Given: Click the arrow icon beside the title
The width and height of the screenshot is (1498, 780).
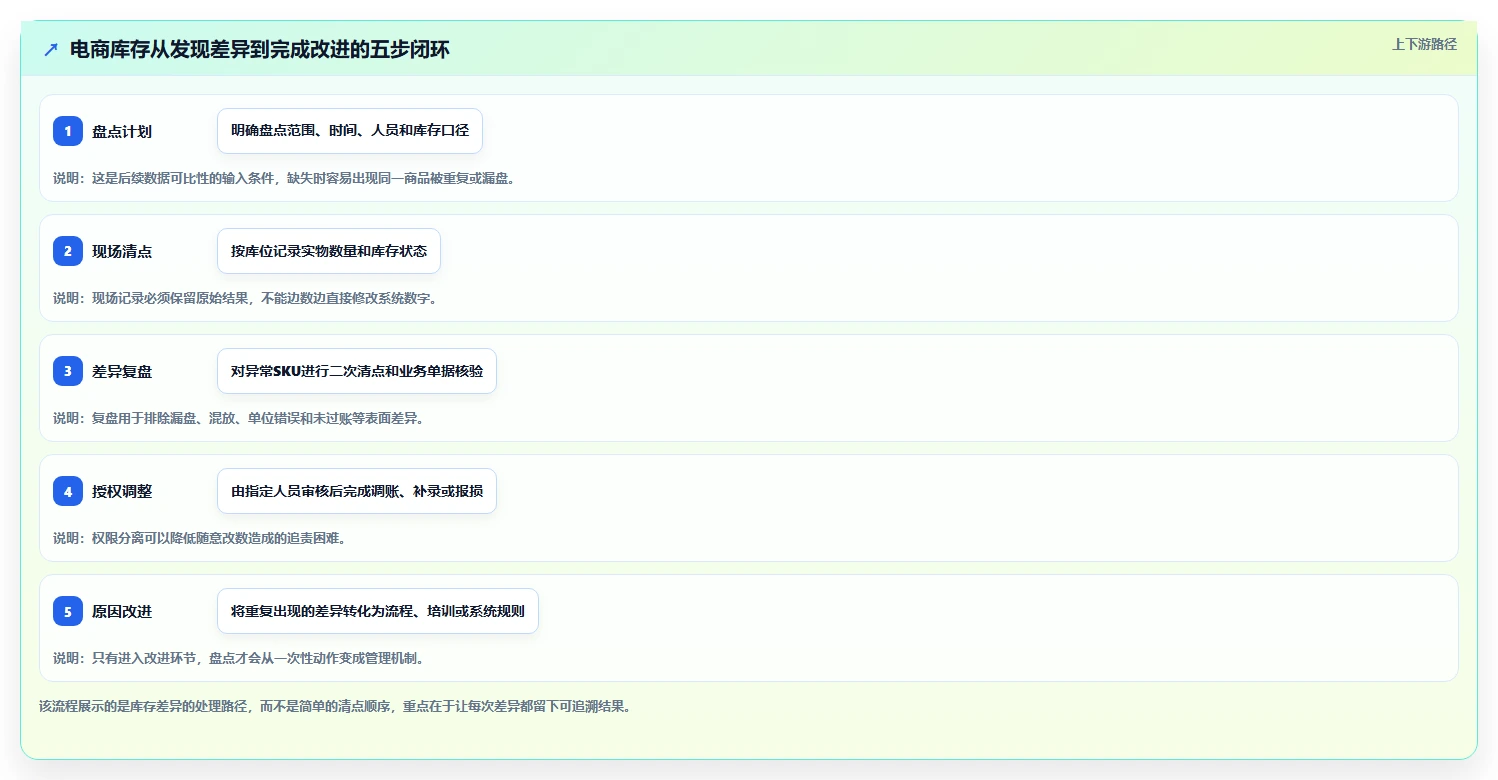Looking at the screenshot, I should (x=51, y=50).
